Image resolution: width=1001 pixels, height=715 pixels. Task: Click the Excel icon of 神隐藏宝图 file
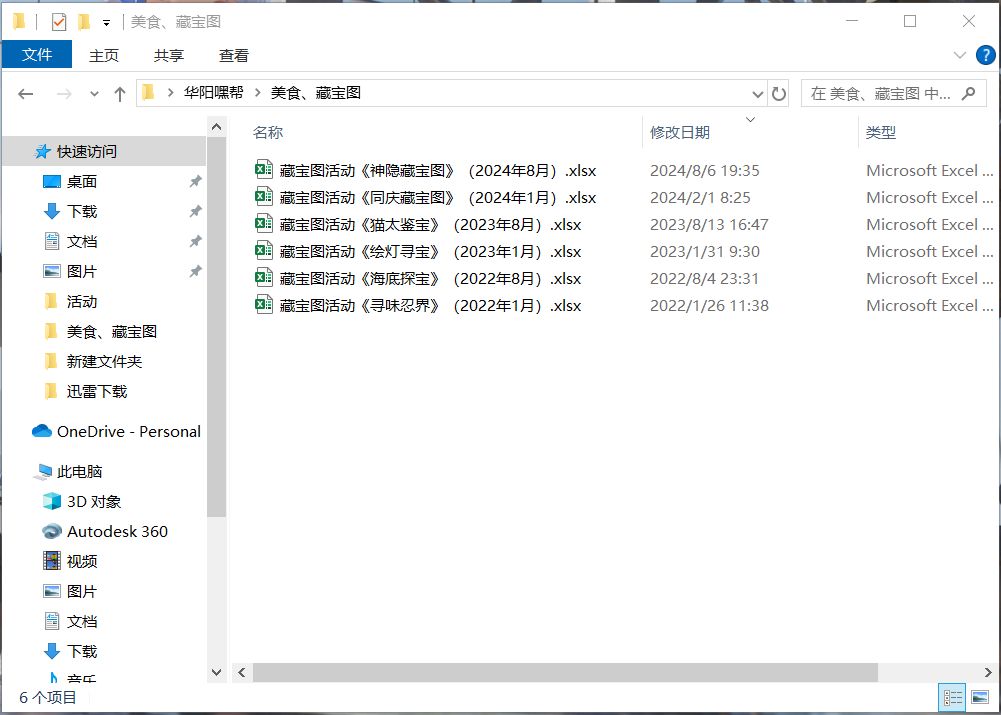click(264, 169)
